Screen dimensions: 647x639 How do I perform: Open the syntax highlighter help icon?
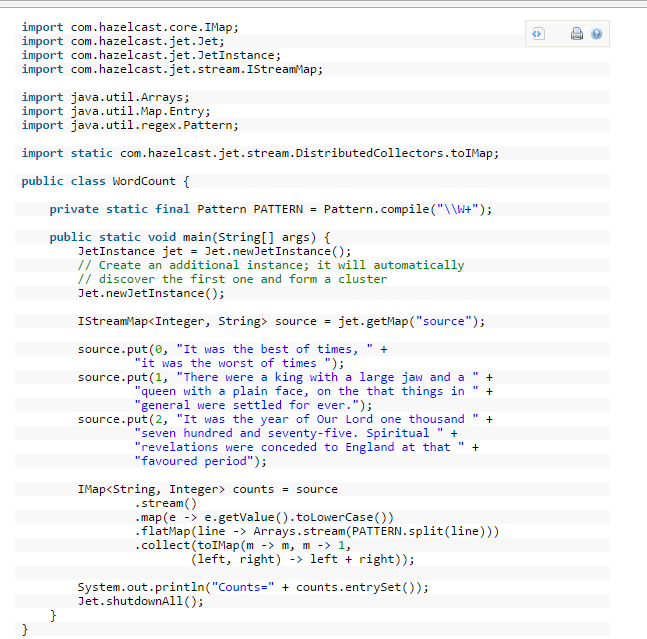pos(596,34)
